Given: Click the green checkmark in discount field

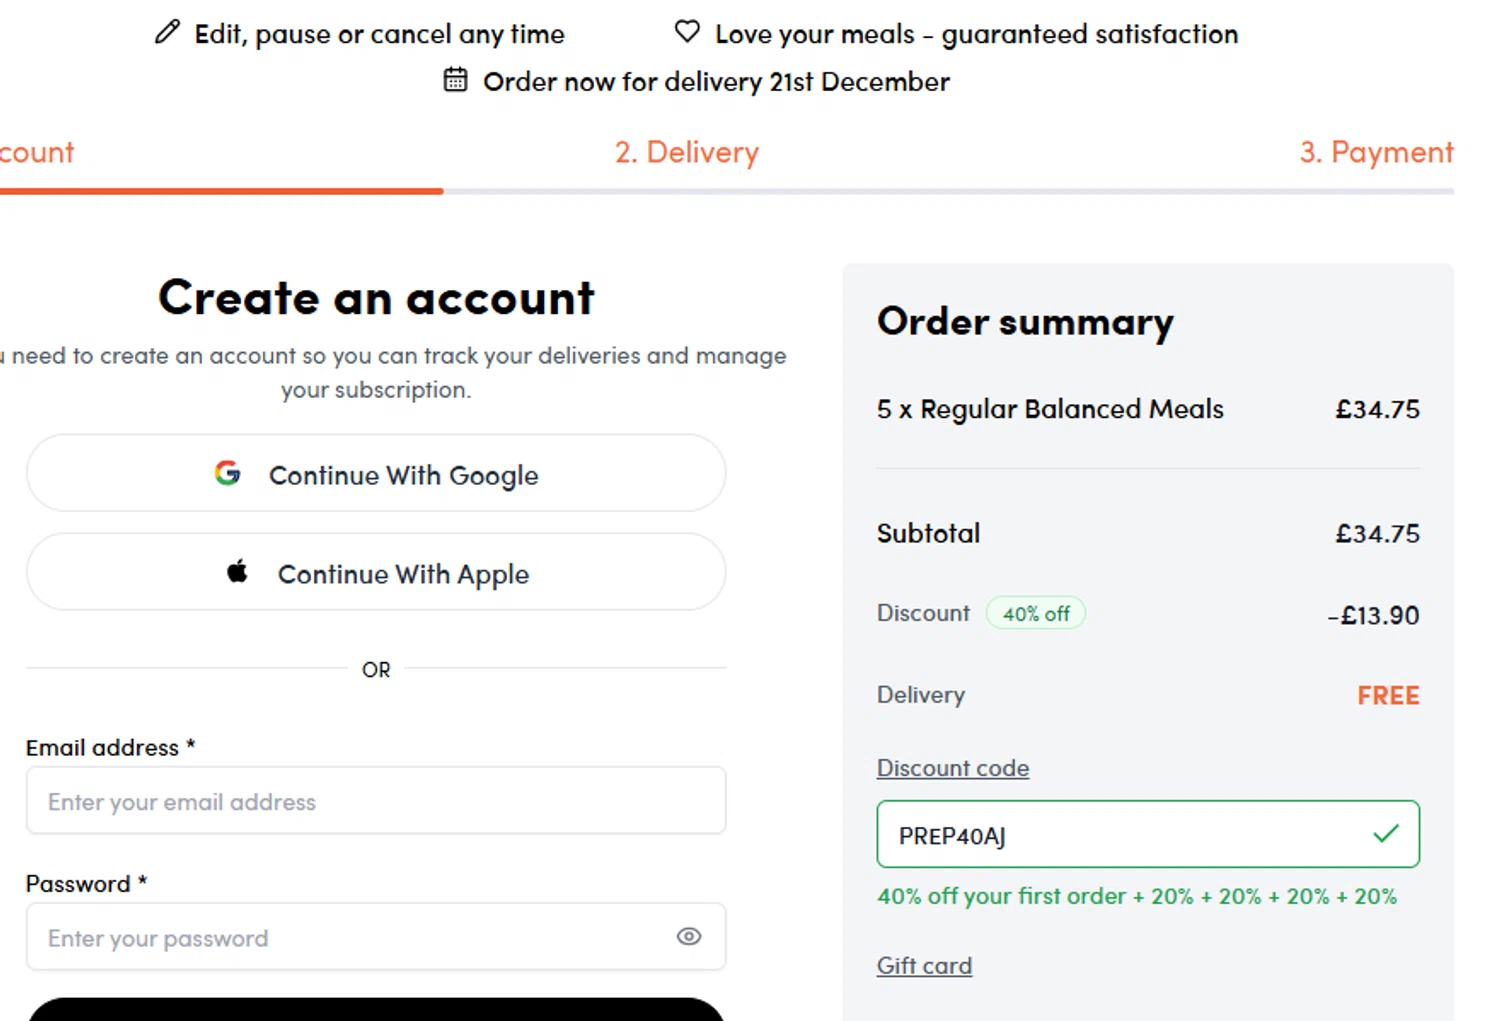Looking at the screenshot, I should coord(1385,833).
